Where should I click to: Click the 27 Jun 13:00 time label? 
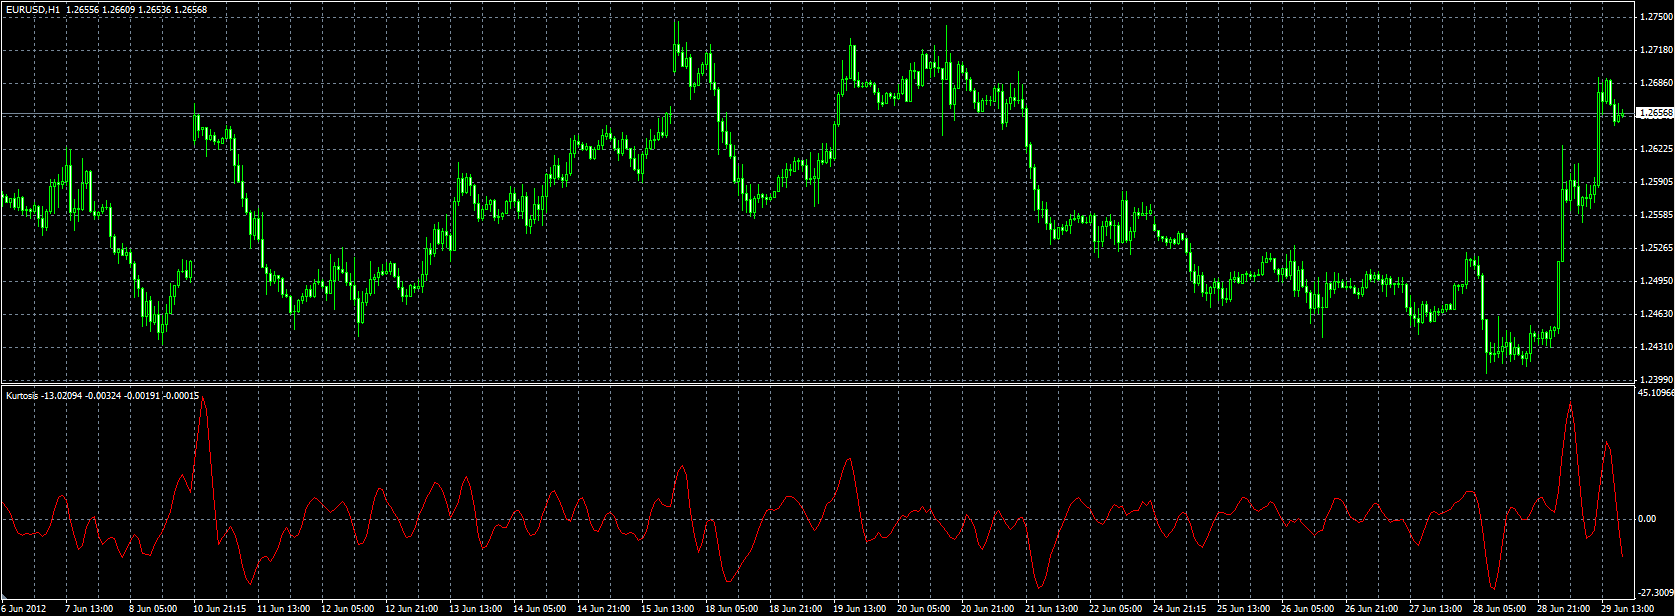1435,608
